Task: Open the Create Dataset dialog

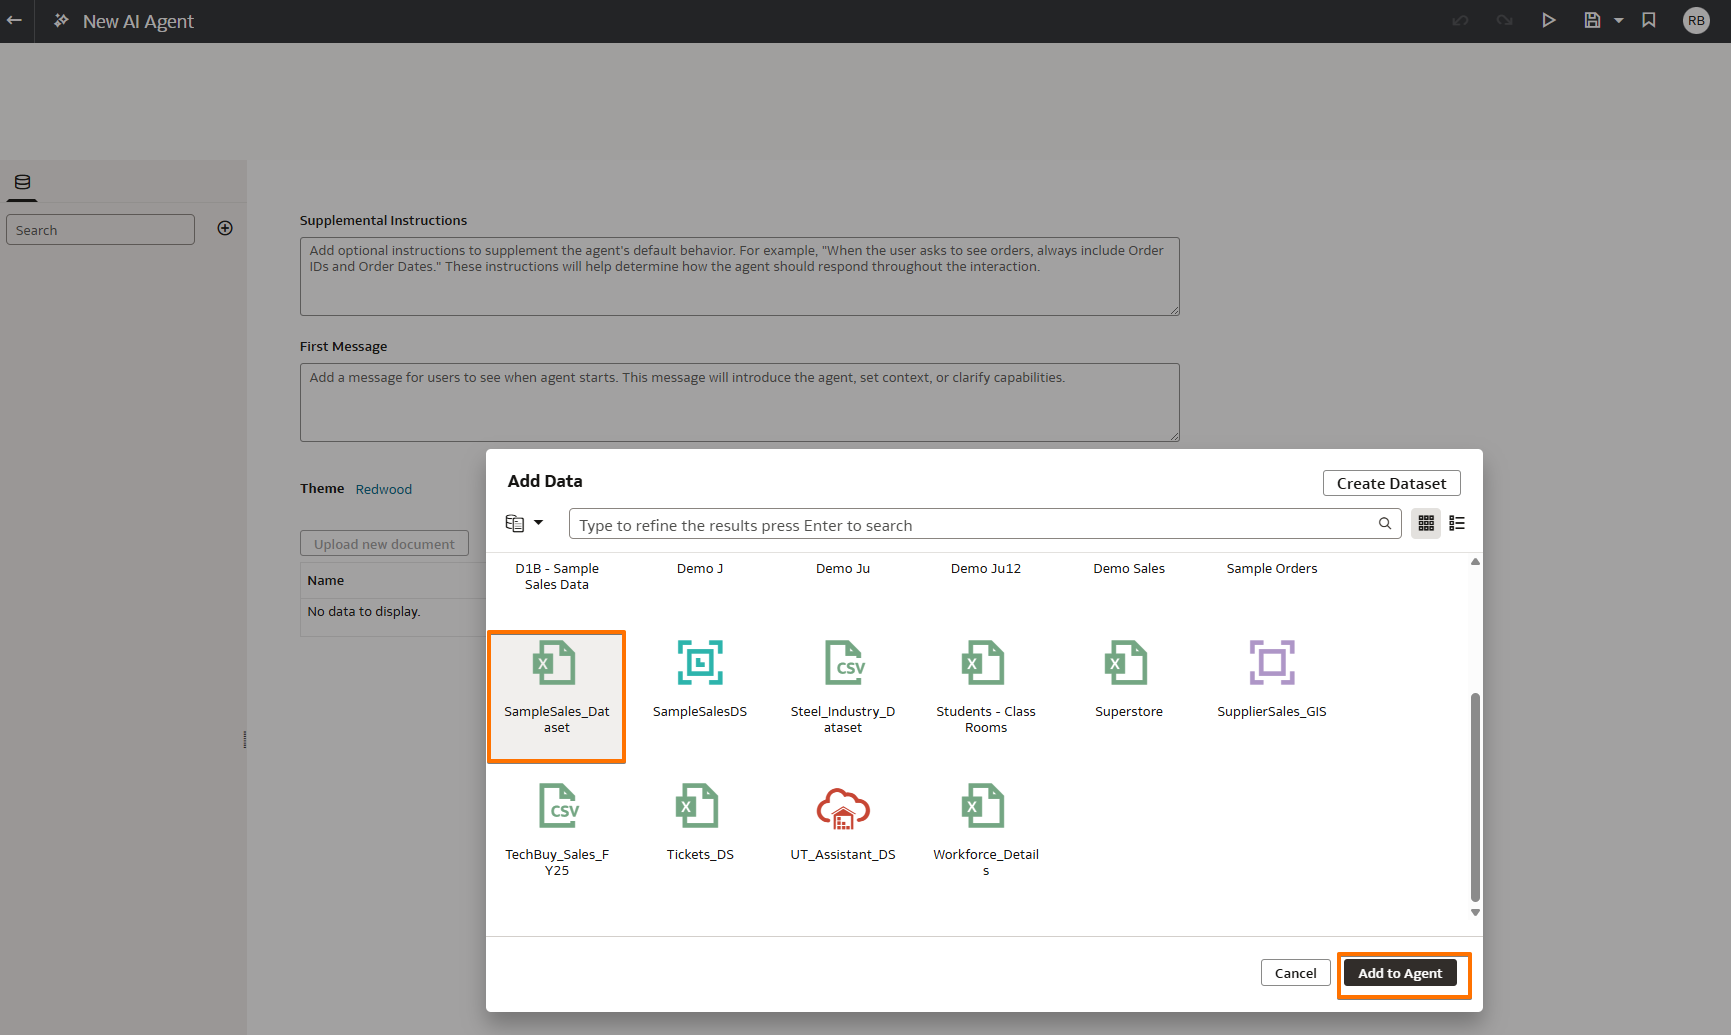Action: [1391, 482]
